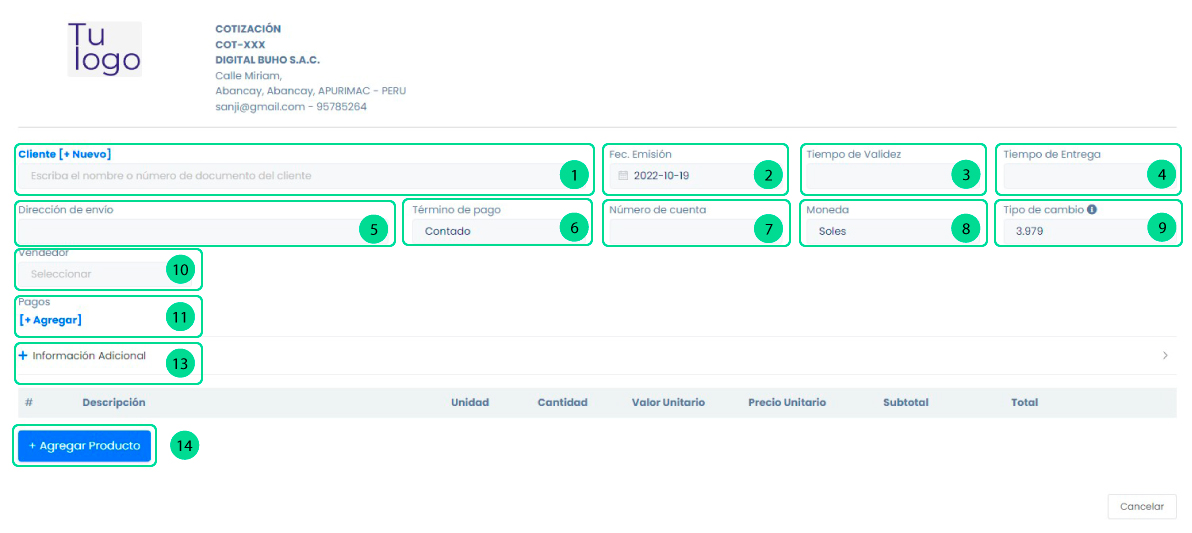Click the Tu logo image

coord(105,49)
